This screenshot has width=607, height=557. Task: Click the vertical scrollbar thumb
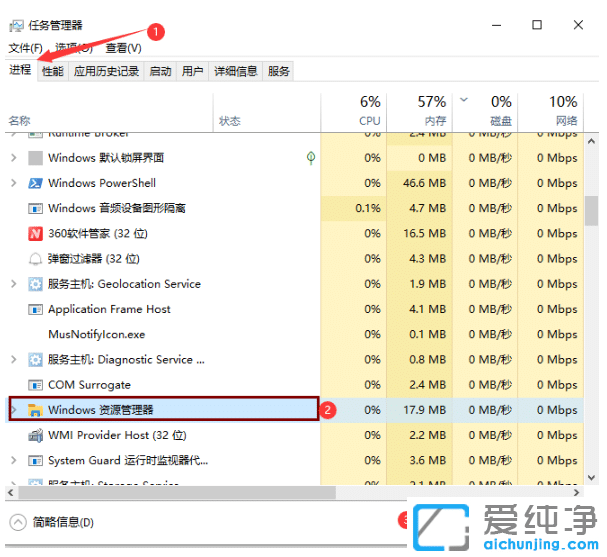pos(591,211)
